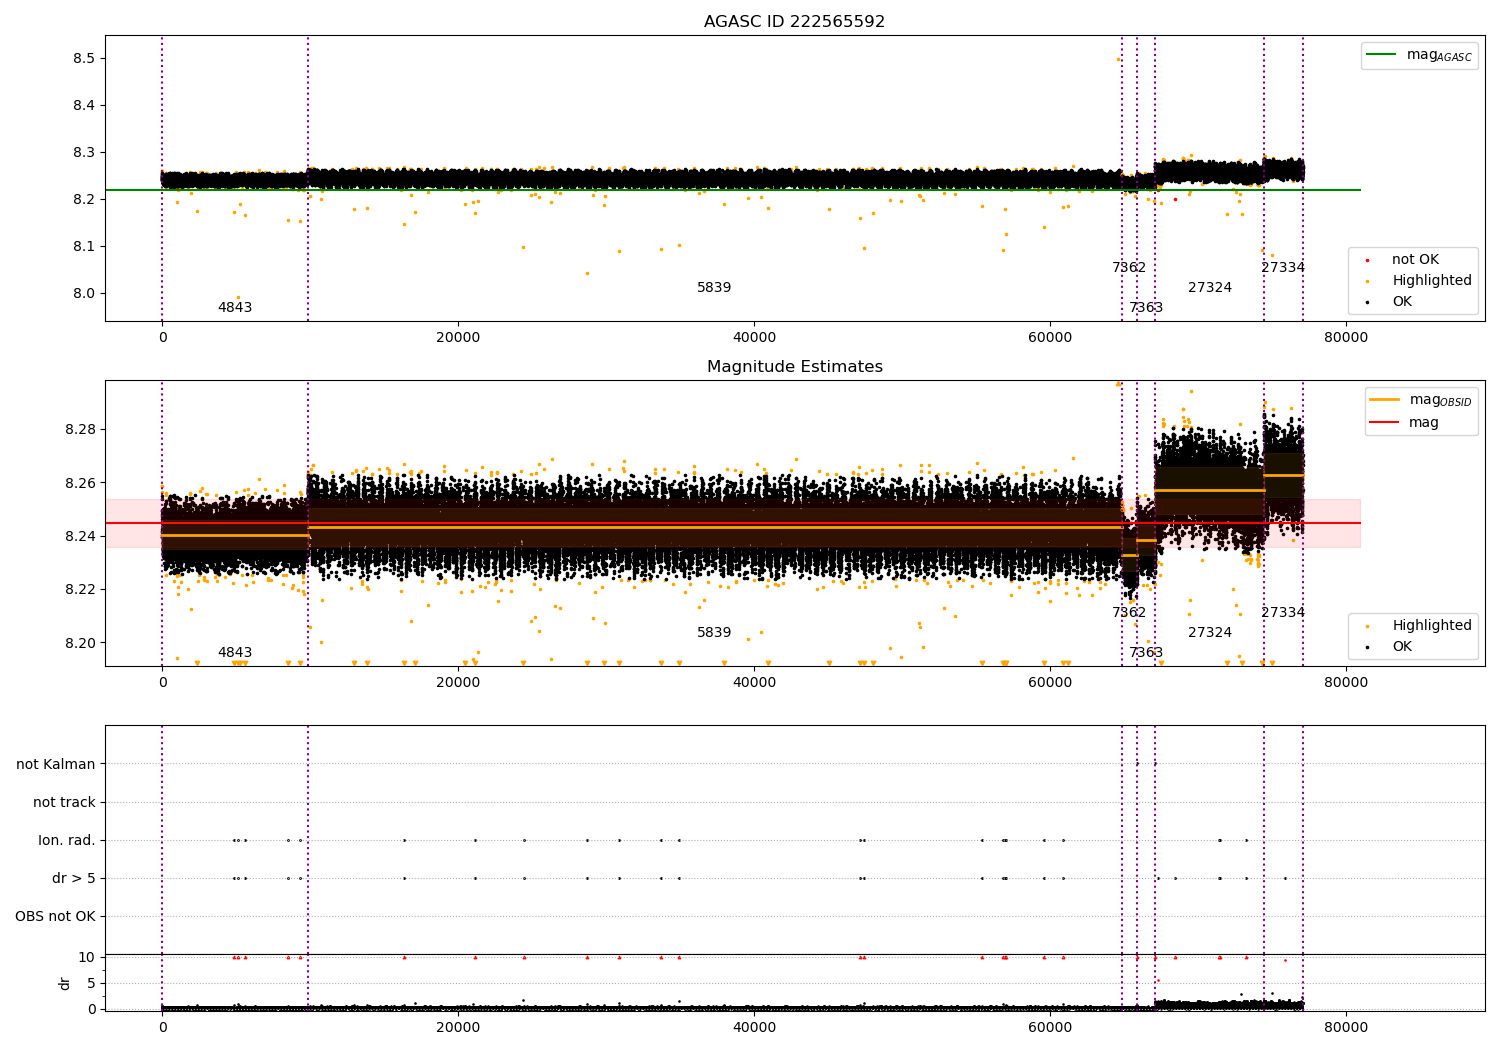The height and width of the screenshot is (1050, 1500).
Task: Click 'OK' in the middle plot legend
Action: coord(1401,647)
